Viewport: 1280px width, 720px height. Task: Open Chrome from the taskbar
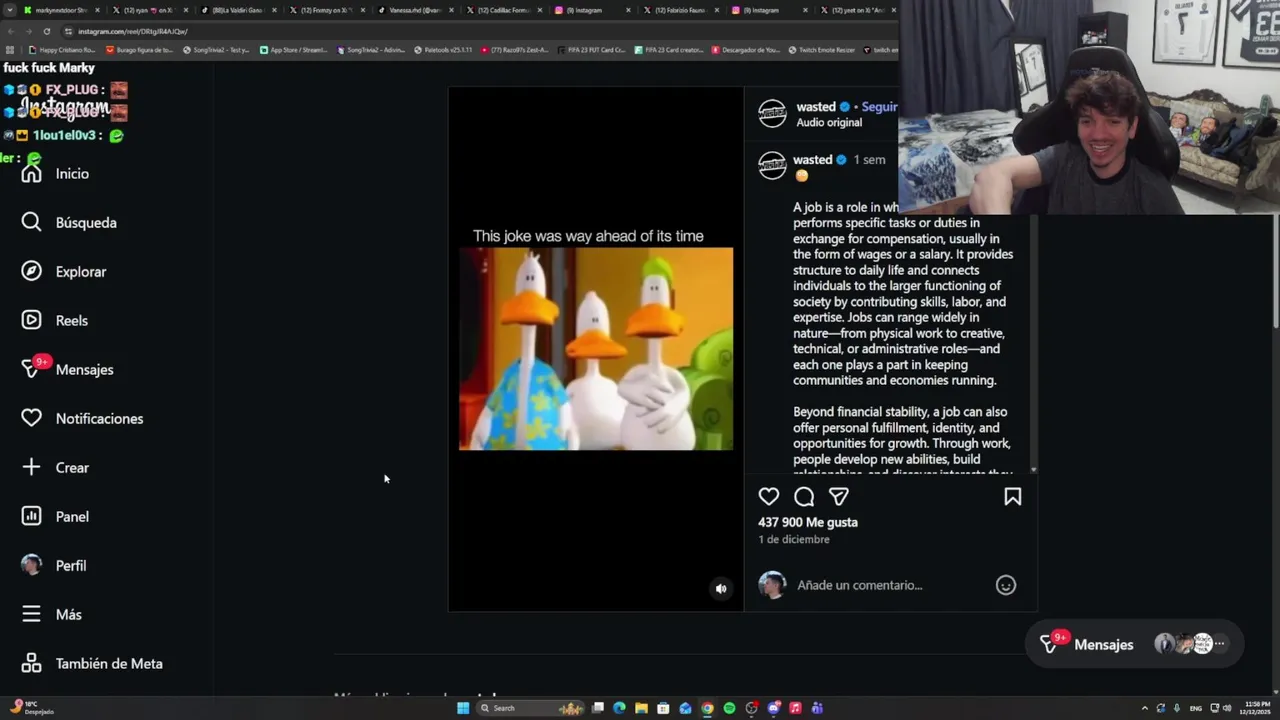(x=707, y=708)
